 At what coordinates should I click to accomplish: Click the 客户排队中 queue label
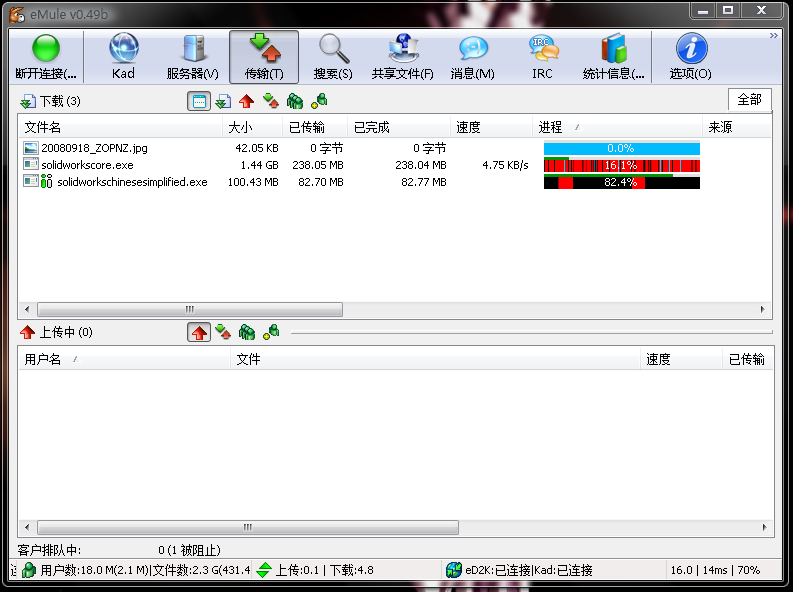click(49, 550)
